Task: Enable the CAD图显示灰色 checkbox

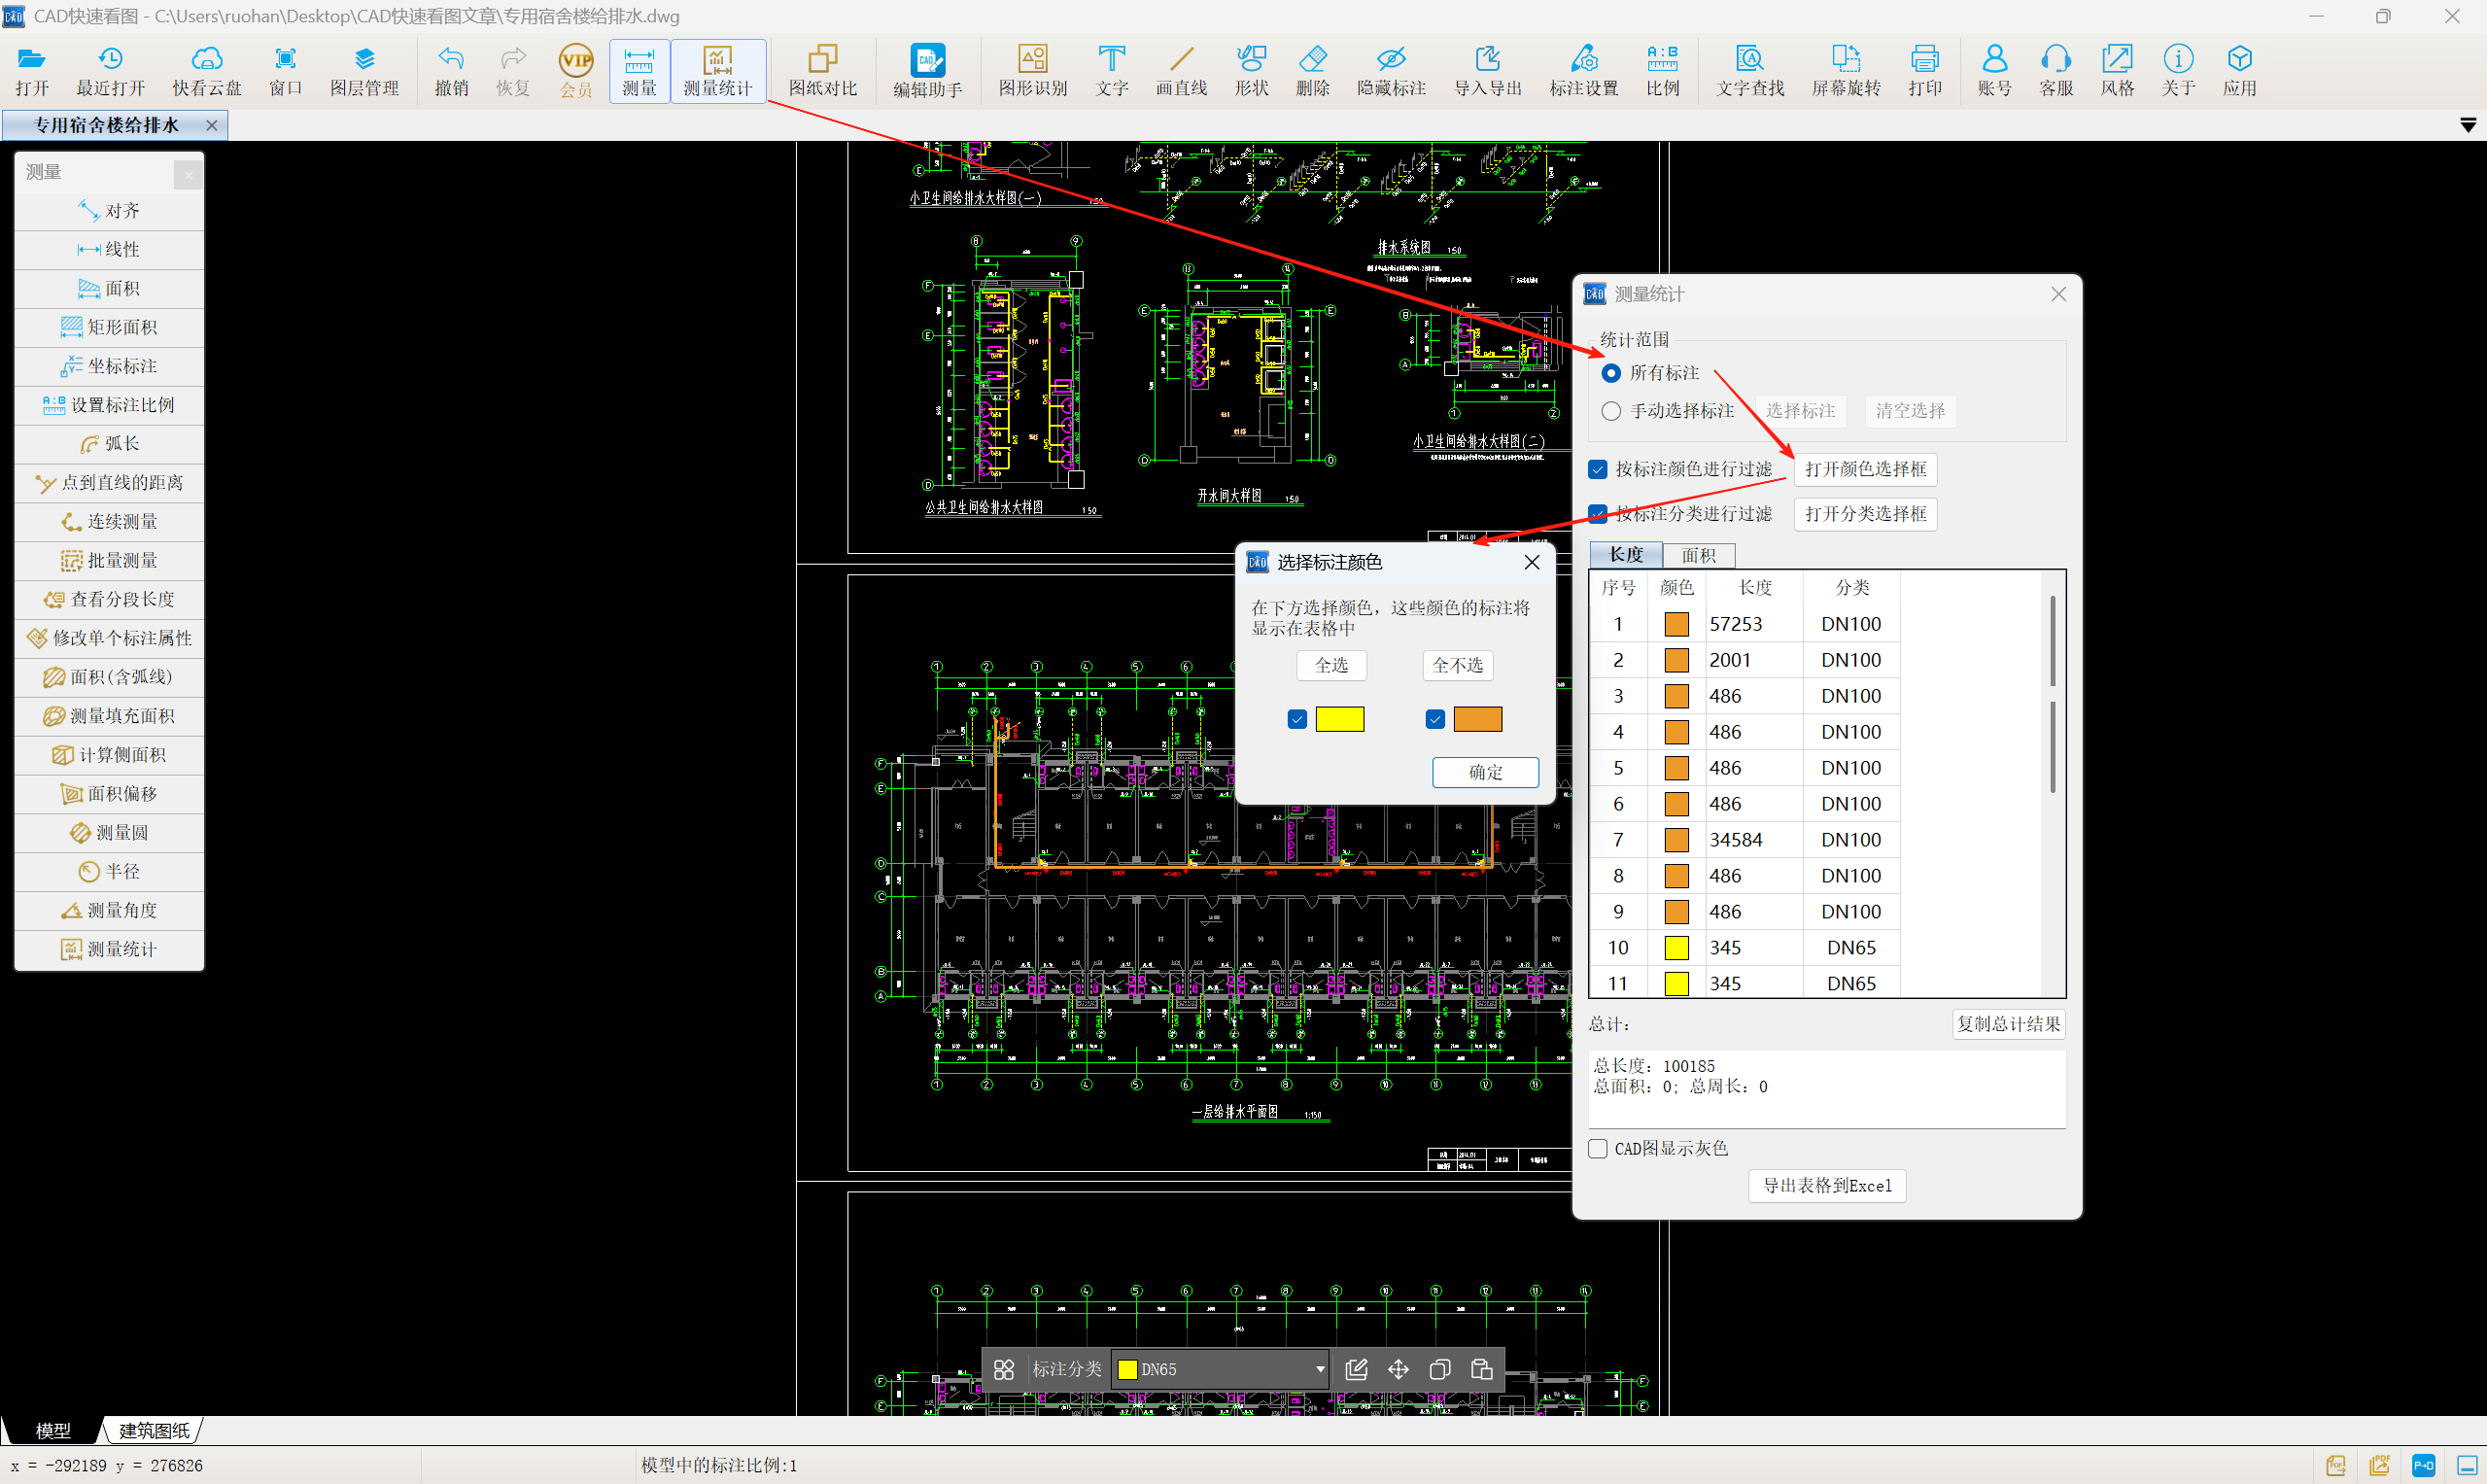Action: [x=1598, y=1148]
